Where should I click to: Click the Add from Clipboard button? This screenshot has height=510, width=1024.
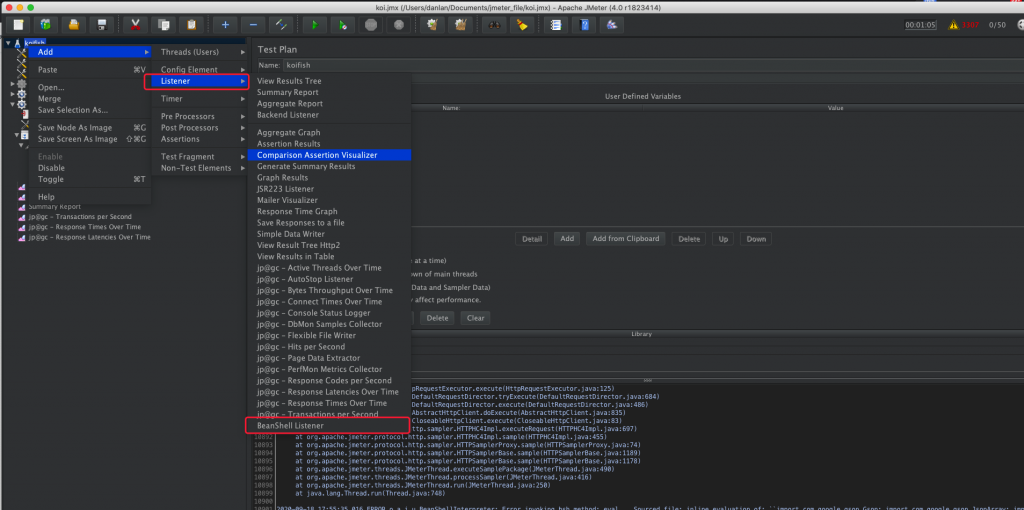pos(625,239)
